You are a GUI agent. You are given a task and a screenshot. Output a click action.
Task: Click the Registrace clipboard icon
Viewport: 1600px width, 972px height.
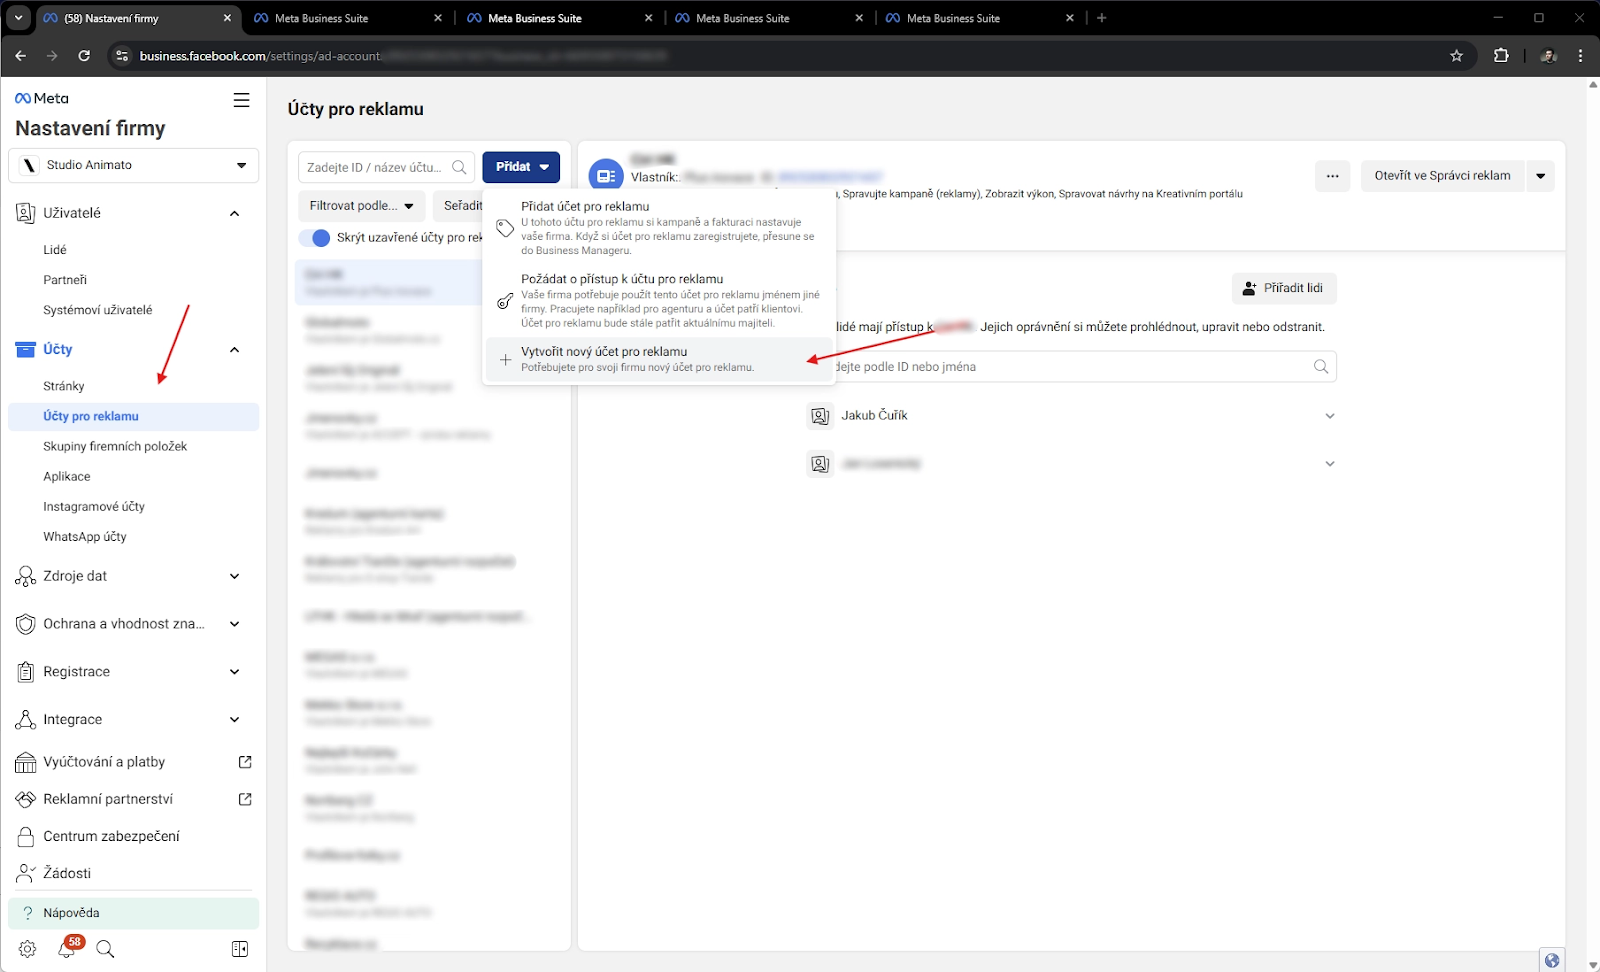26,672
